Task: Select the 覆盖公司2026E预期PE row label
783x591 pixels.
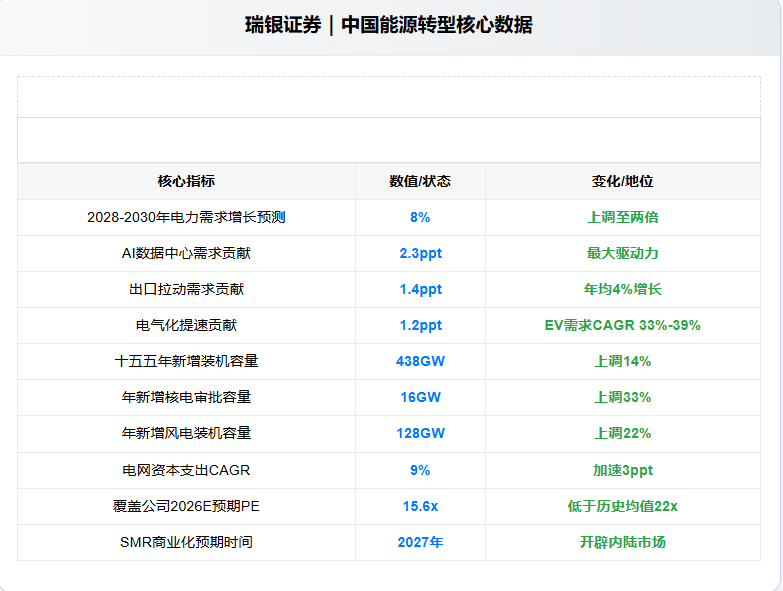Action: coord(186,506)
